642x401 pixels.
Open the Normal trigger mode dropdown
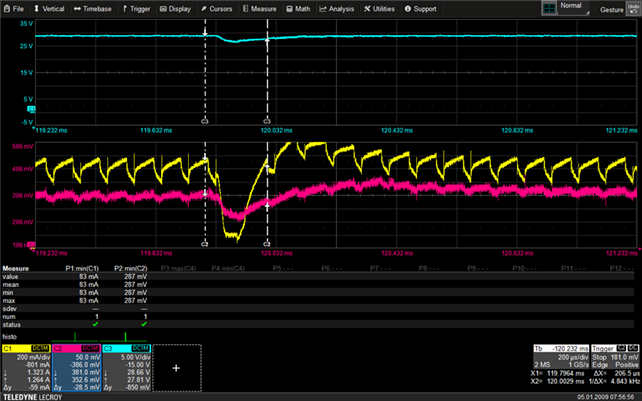click(573, 8)
